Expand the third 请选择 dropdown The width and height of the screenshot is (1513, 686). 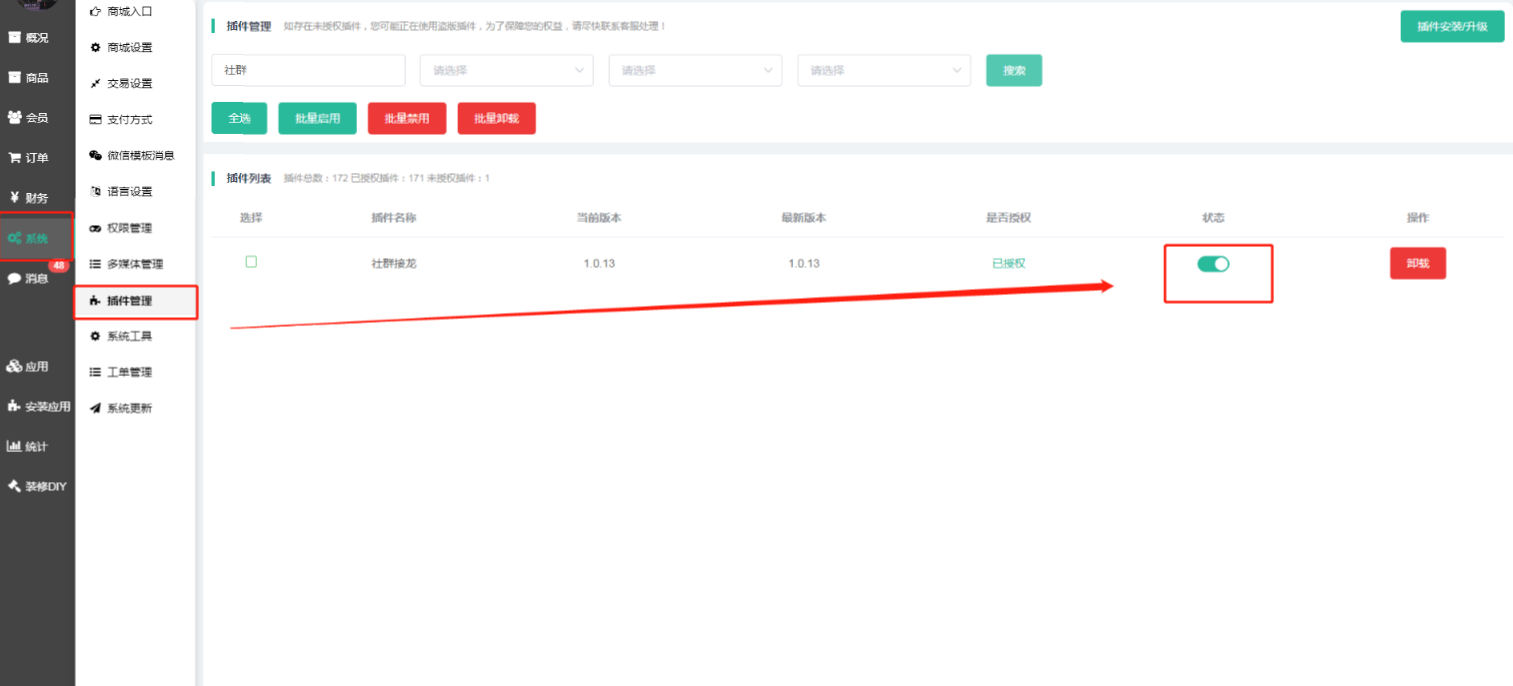tap(884, 71)
